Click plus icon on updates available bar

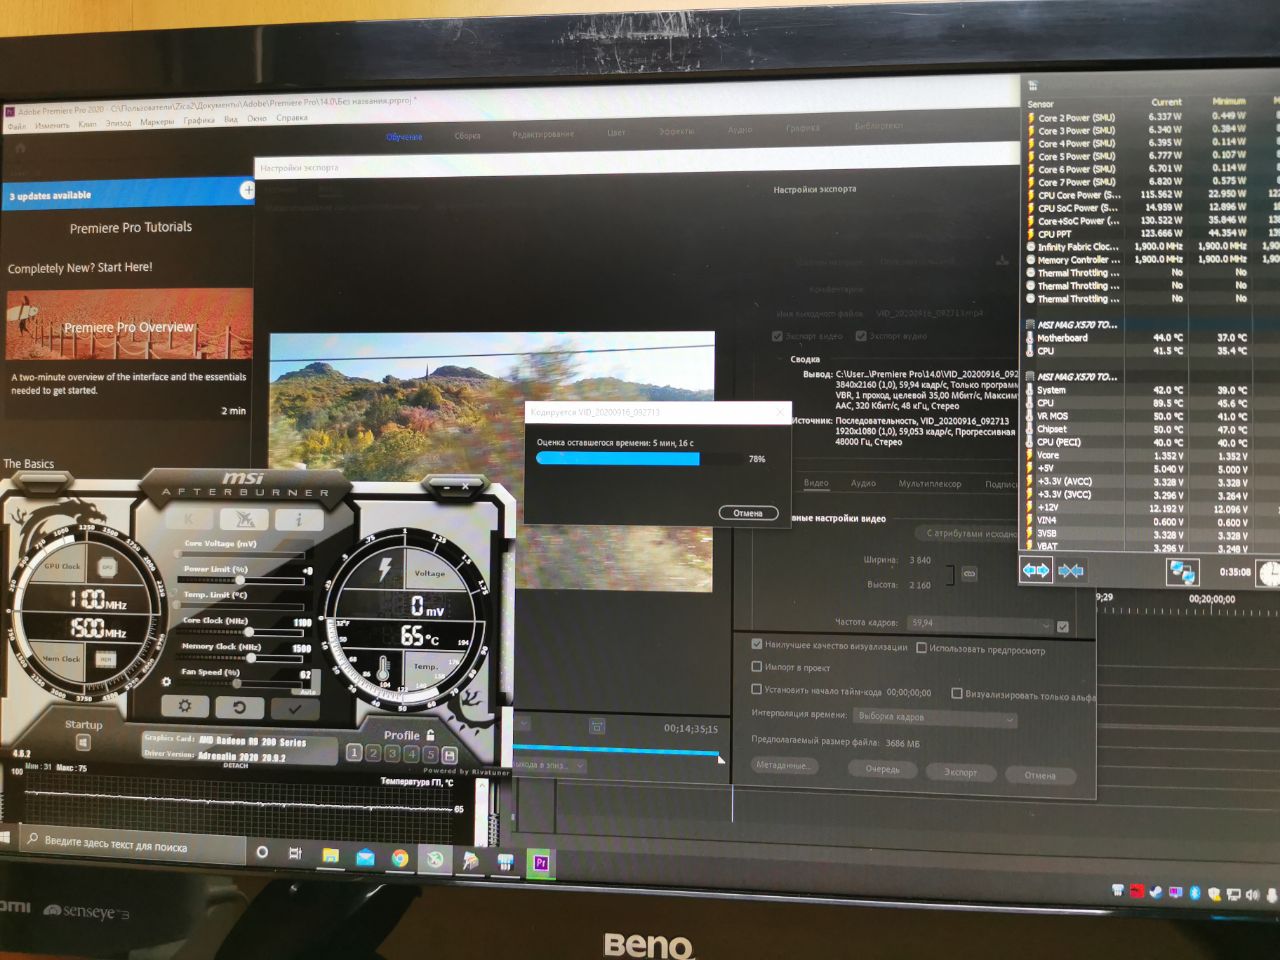[x=248, y=189]
